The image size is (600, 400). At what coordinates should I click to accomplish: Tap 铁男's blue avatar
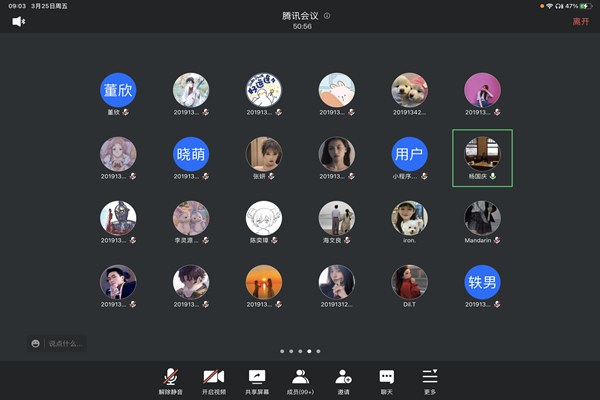(482, 282)
